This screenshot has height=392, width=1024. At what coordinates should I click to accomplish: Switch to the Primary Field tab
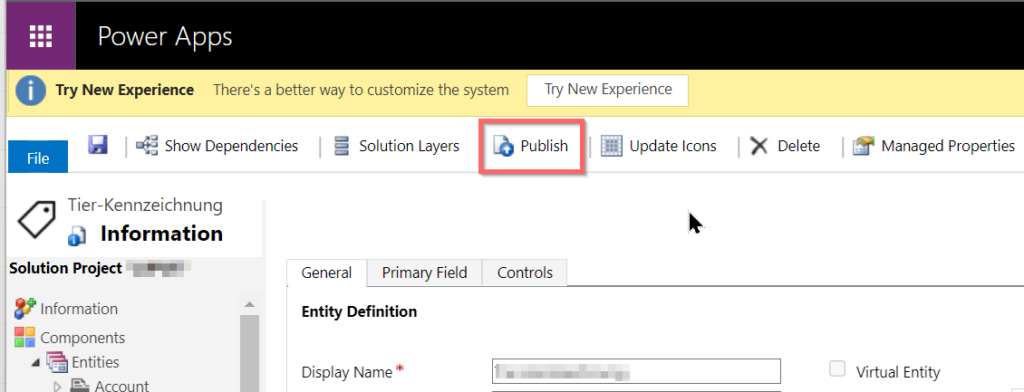point(424,272)
